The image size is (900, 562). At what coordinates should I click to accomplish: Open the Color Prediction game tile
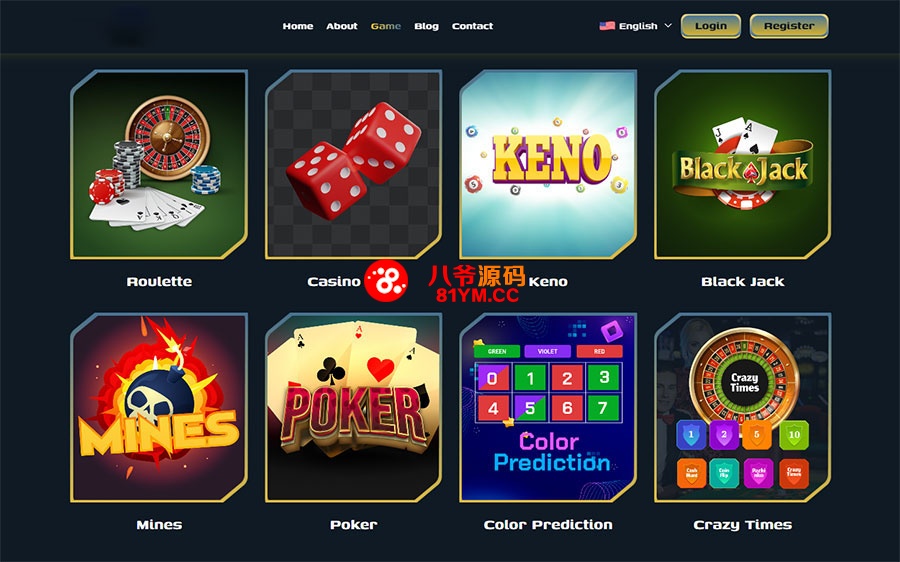pos(548,408)
